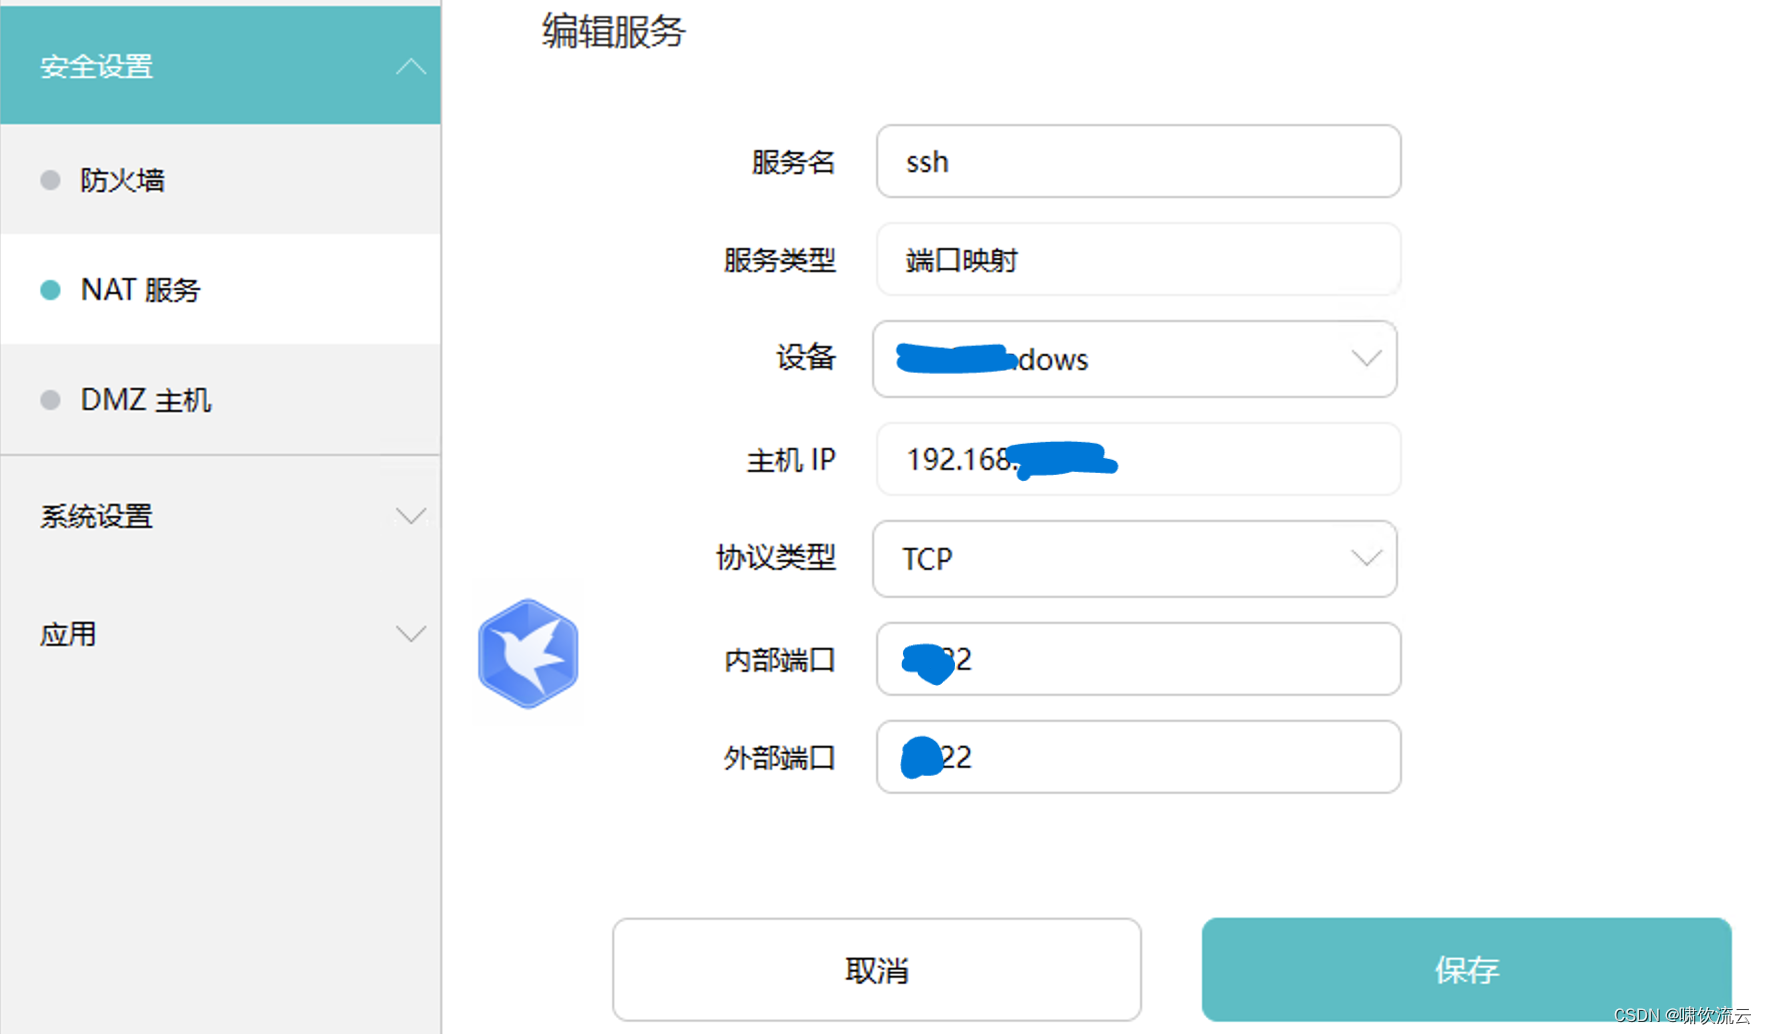1766x1034 pixels.
Task: Click the 服务名 ssh input field
Action: 1137,161
